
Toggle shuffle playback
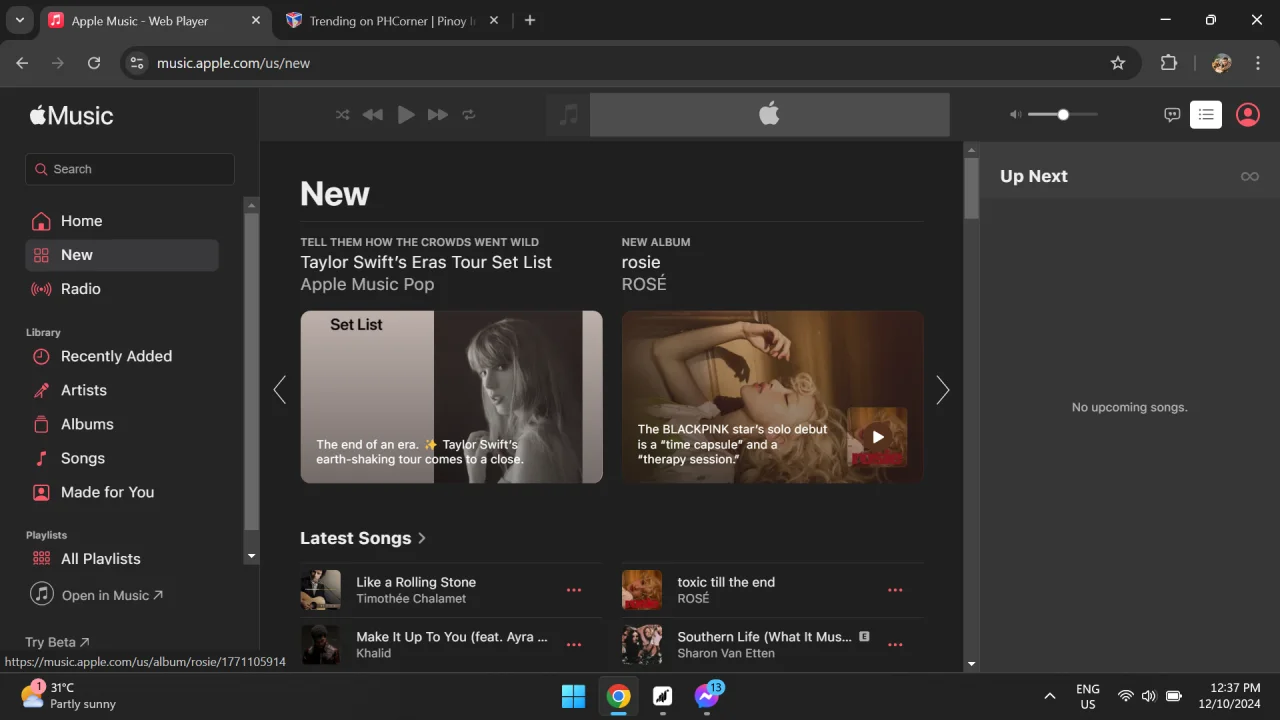(342, 115)
